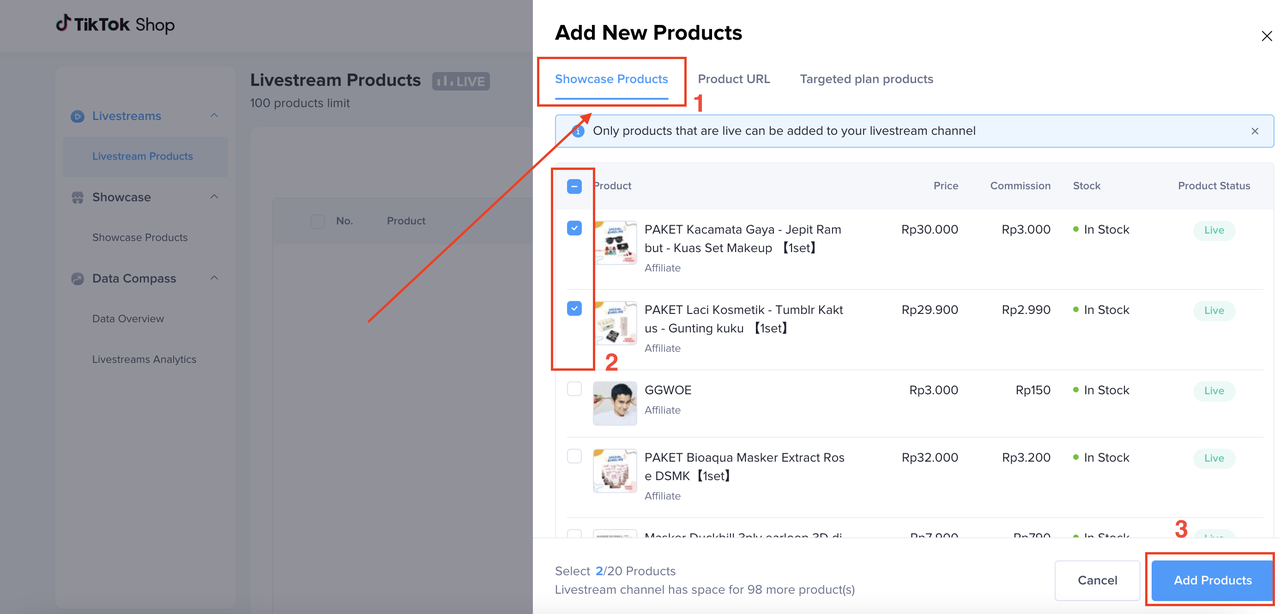This screenshot has width=1280, height=614.
Task: Click the GGWOE product thumbnail
Action: click(614, 403)
